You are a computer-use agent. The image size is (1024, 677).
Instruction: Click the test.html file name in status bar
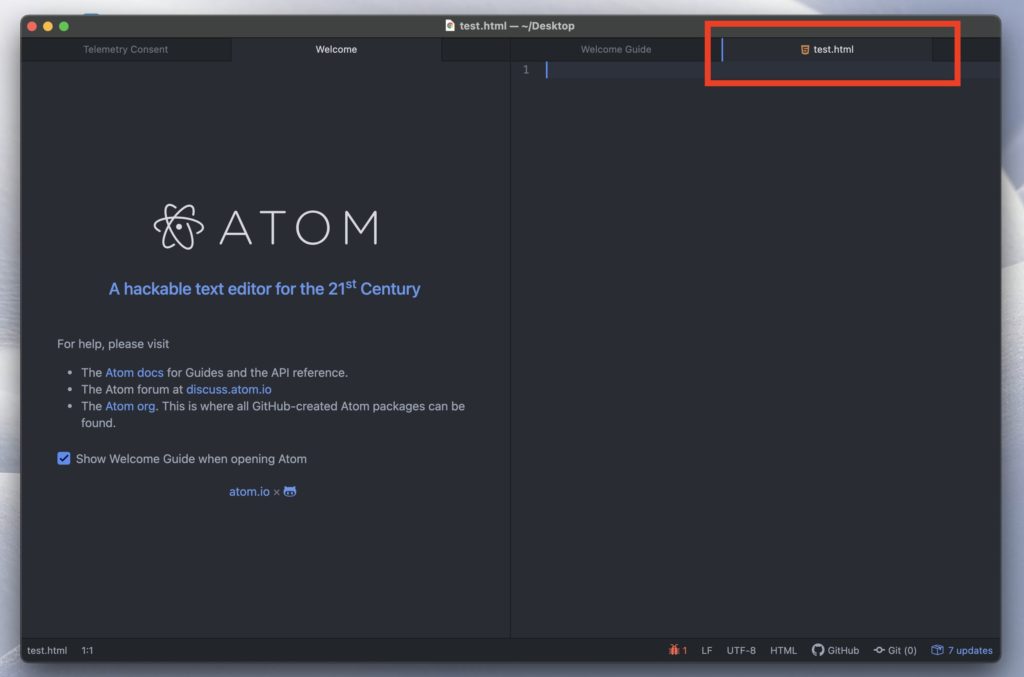coord(47,650)
